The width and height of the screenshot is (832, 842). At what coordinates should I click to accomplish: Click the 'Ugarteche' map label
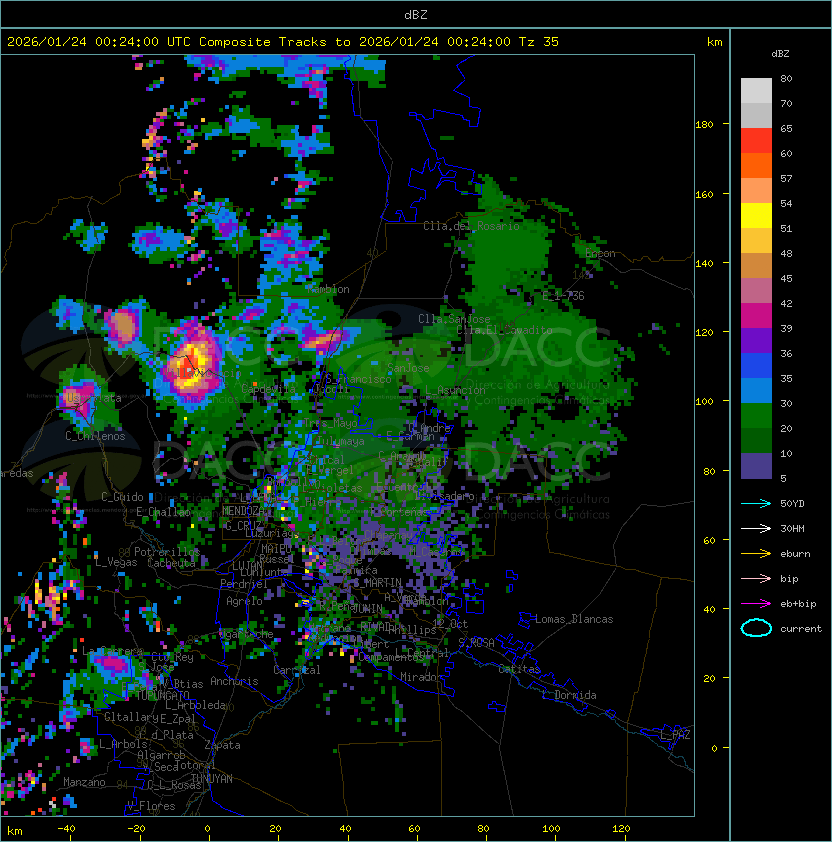pos(247,634)
